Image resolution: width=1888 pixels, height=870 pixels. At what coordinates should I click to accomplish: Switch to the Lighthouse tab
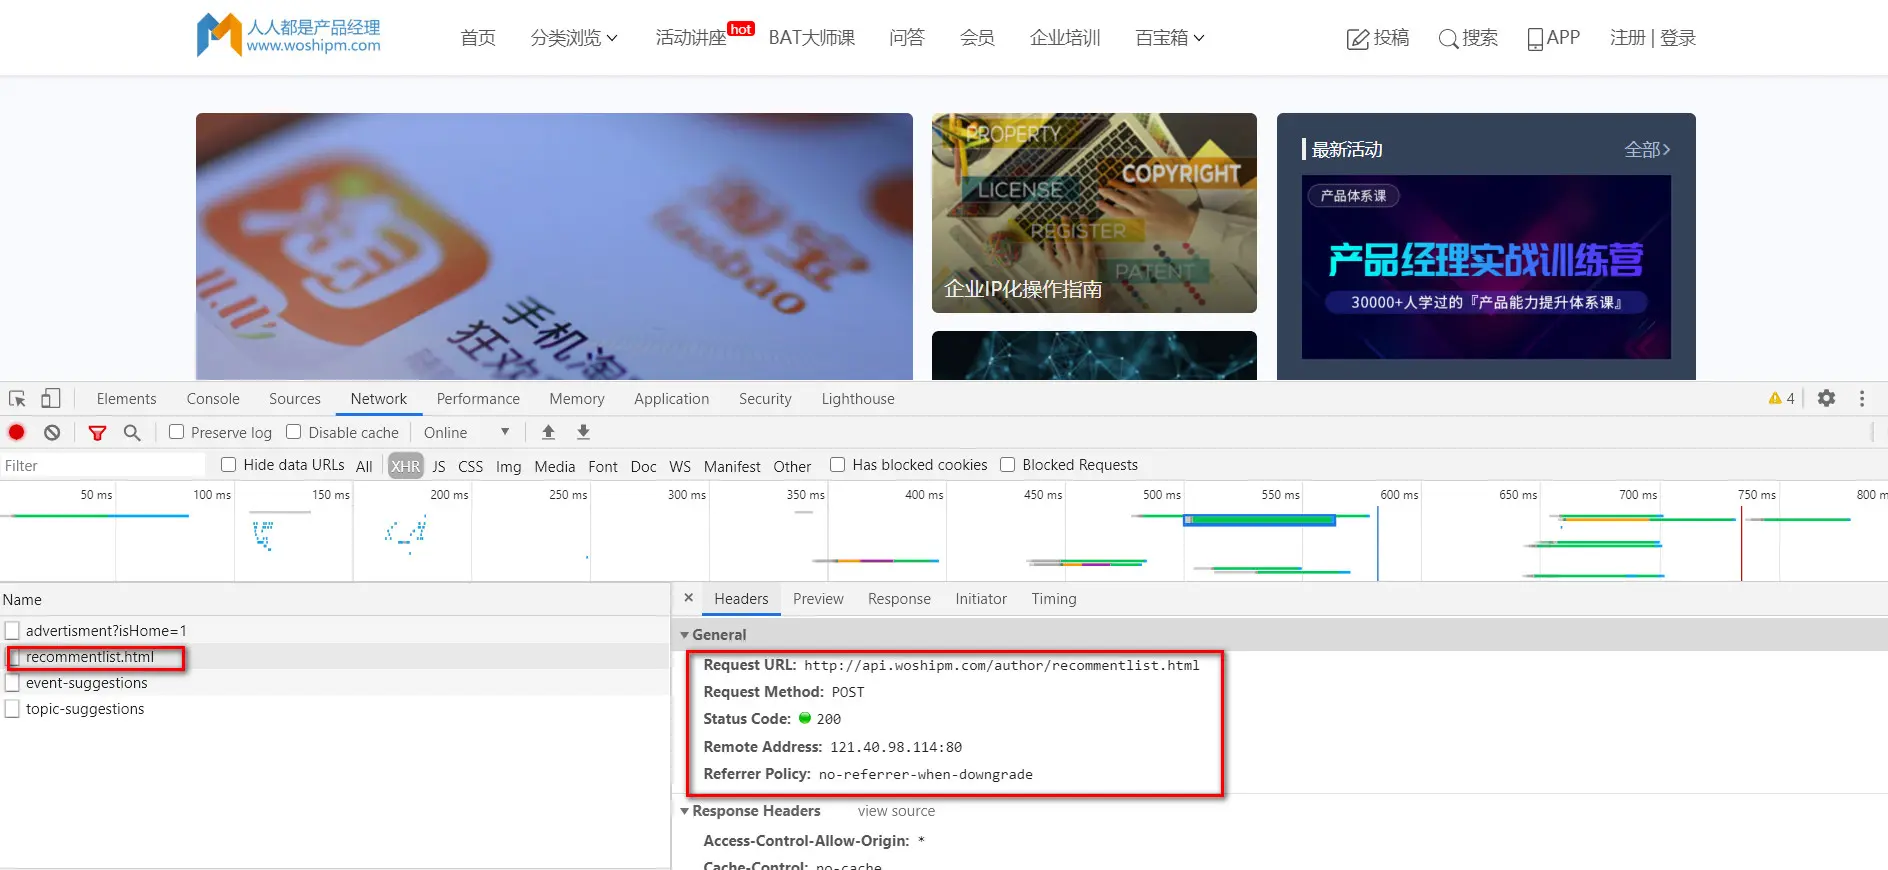click(858, 398)
